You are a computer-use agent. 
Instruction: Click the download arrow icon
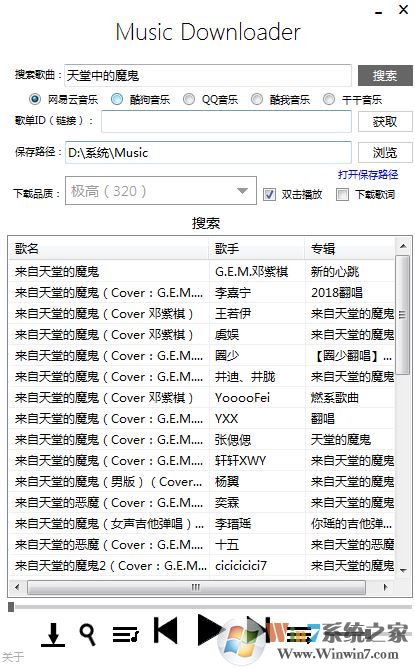(x=53, y=635)
